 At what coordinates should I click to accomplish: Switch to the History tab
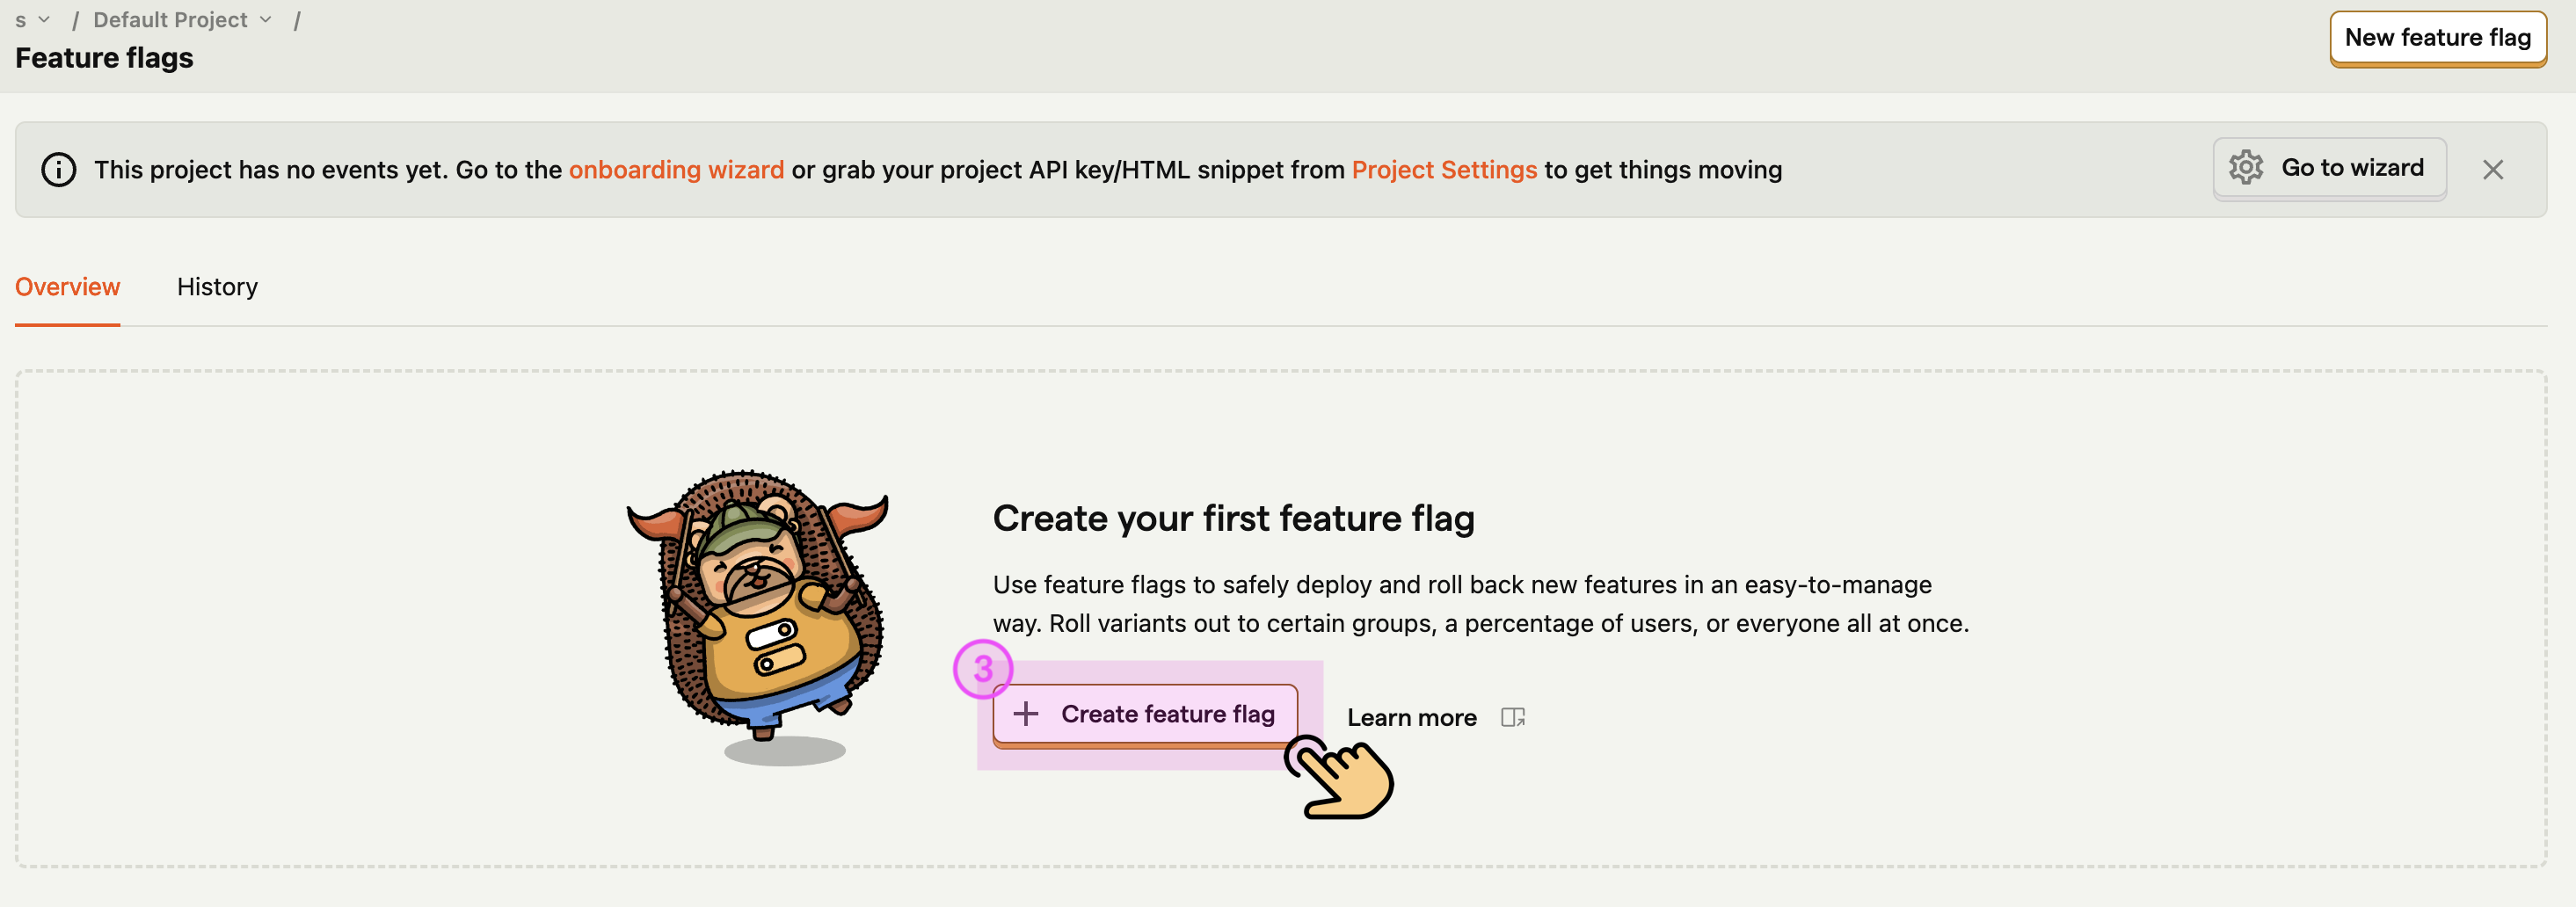[217, 287]
